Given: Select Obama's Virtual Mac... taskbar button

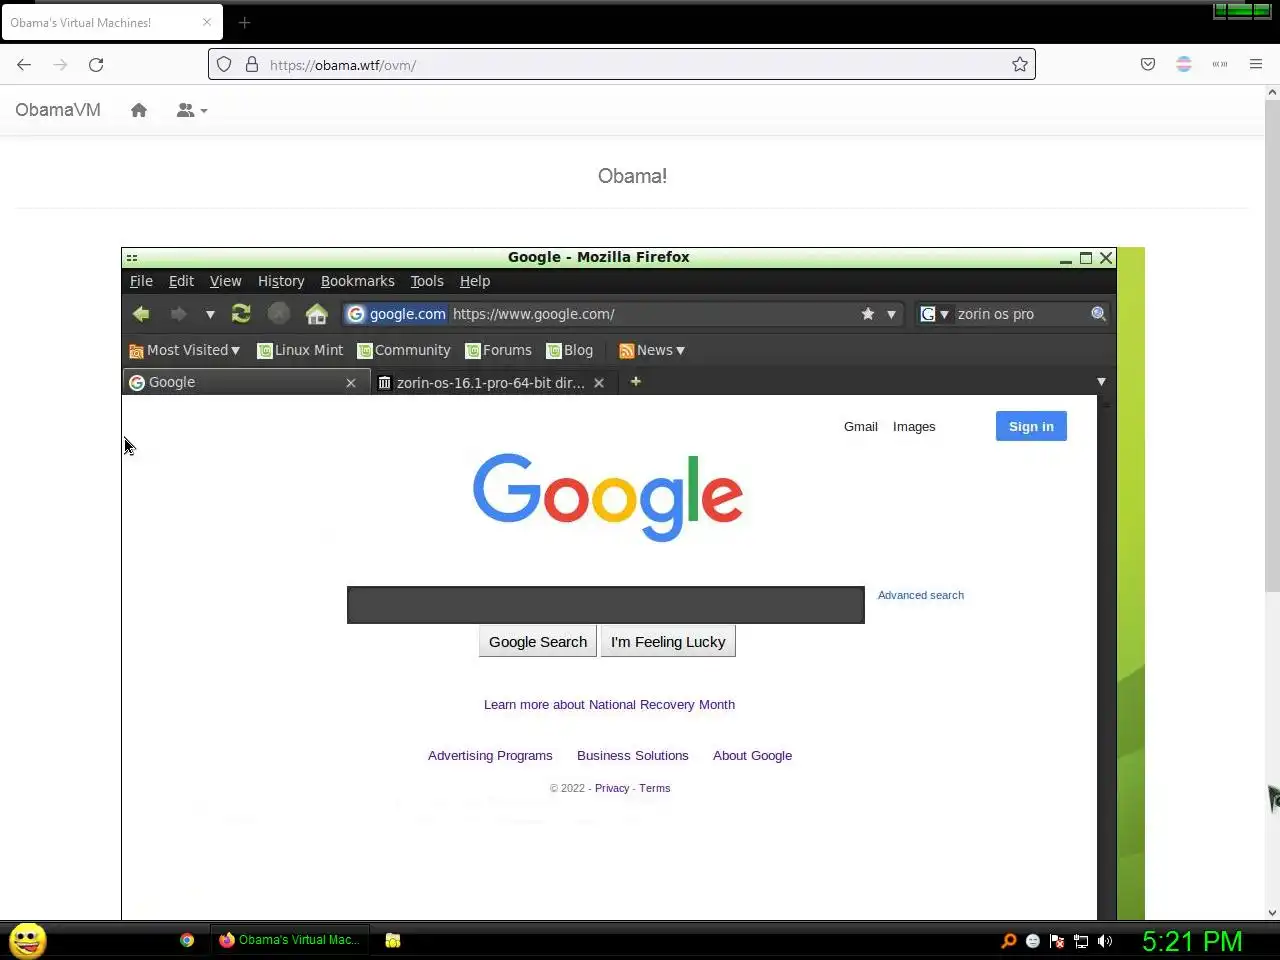Looking at the screenshot, I should 289,940.
